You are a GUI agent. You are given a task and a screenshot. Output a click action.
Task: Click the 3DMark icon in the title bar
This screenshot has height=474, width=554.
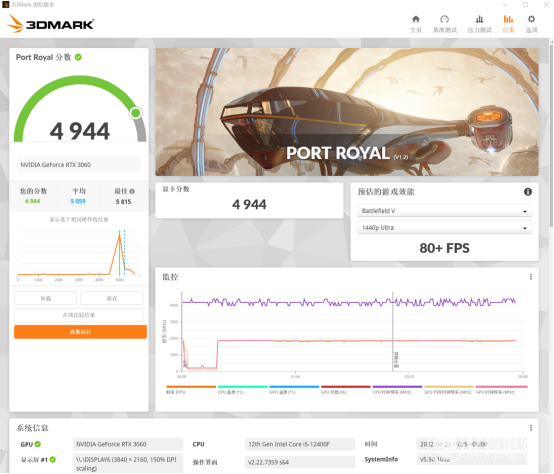[5, 5]
